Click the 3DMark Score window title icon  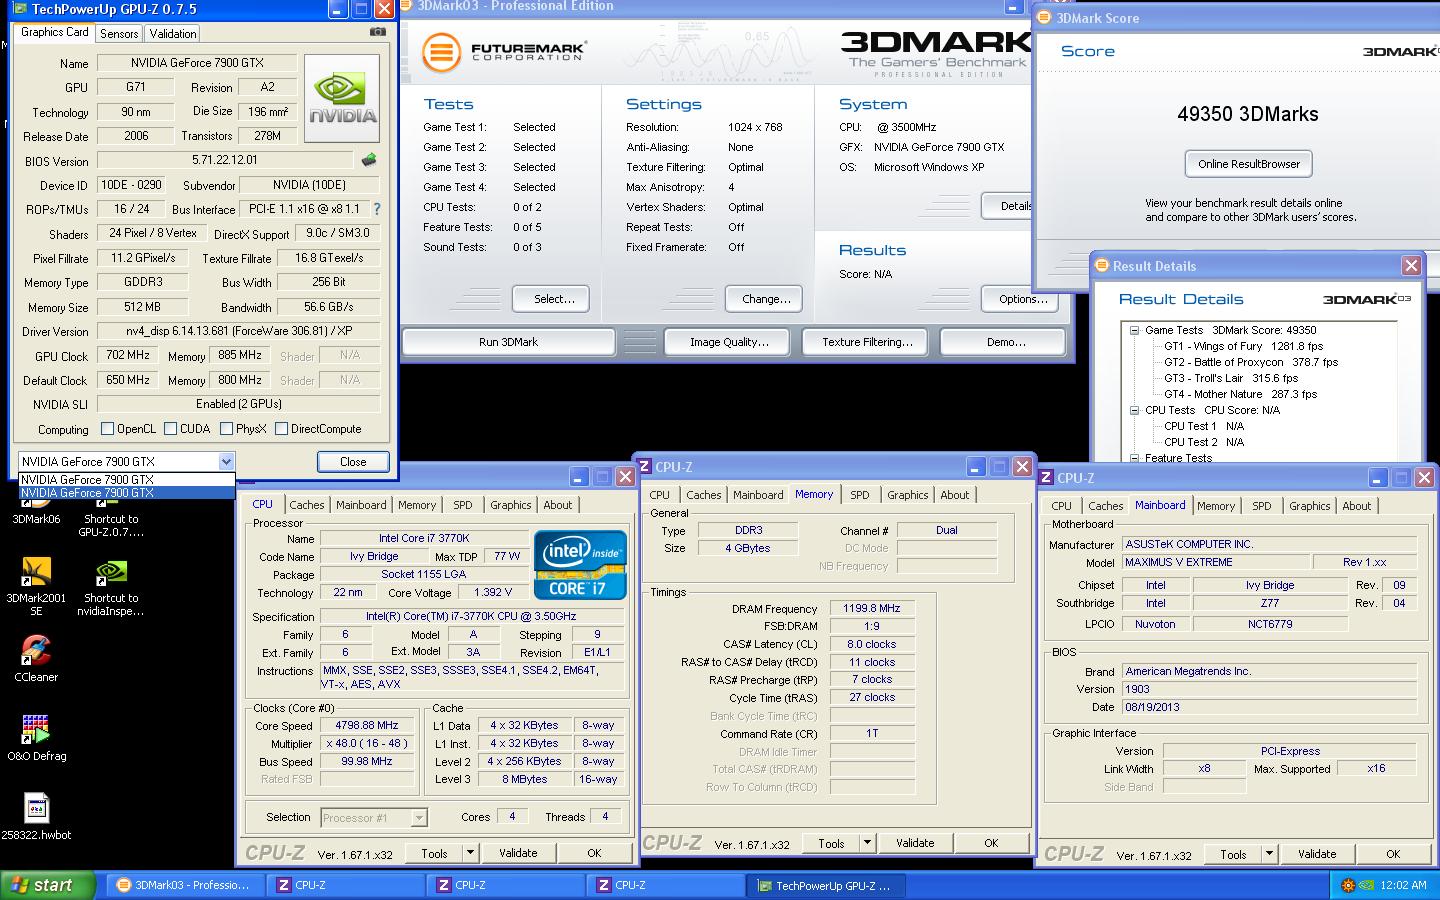1044,17
